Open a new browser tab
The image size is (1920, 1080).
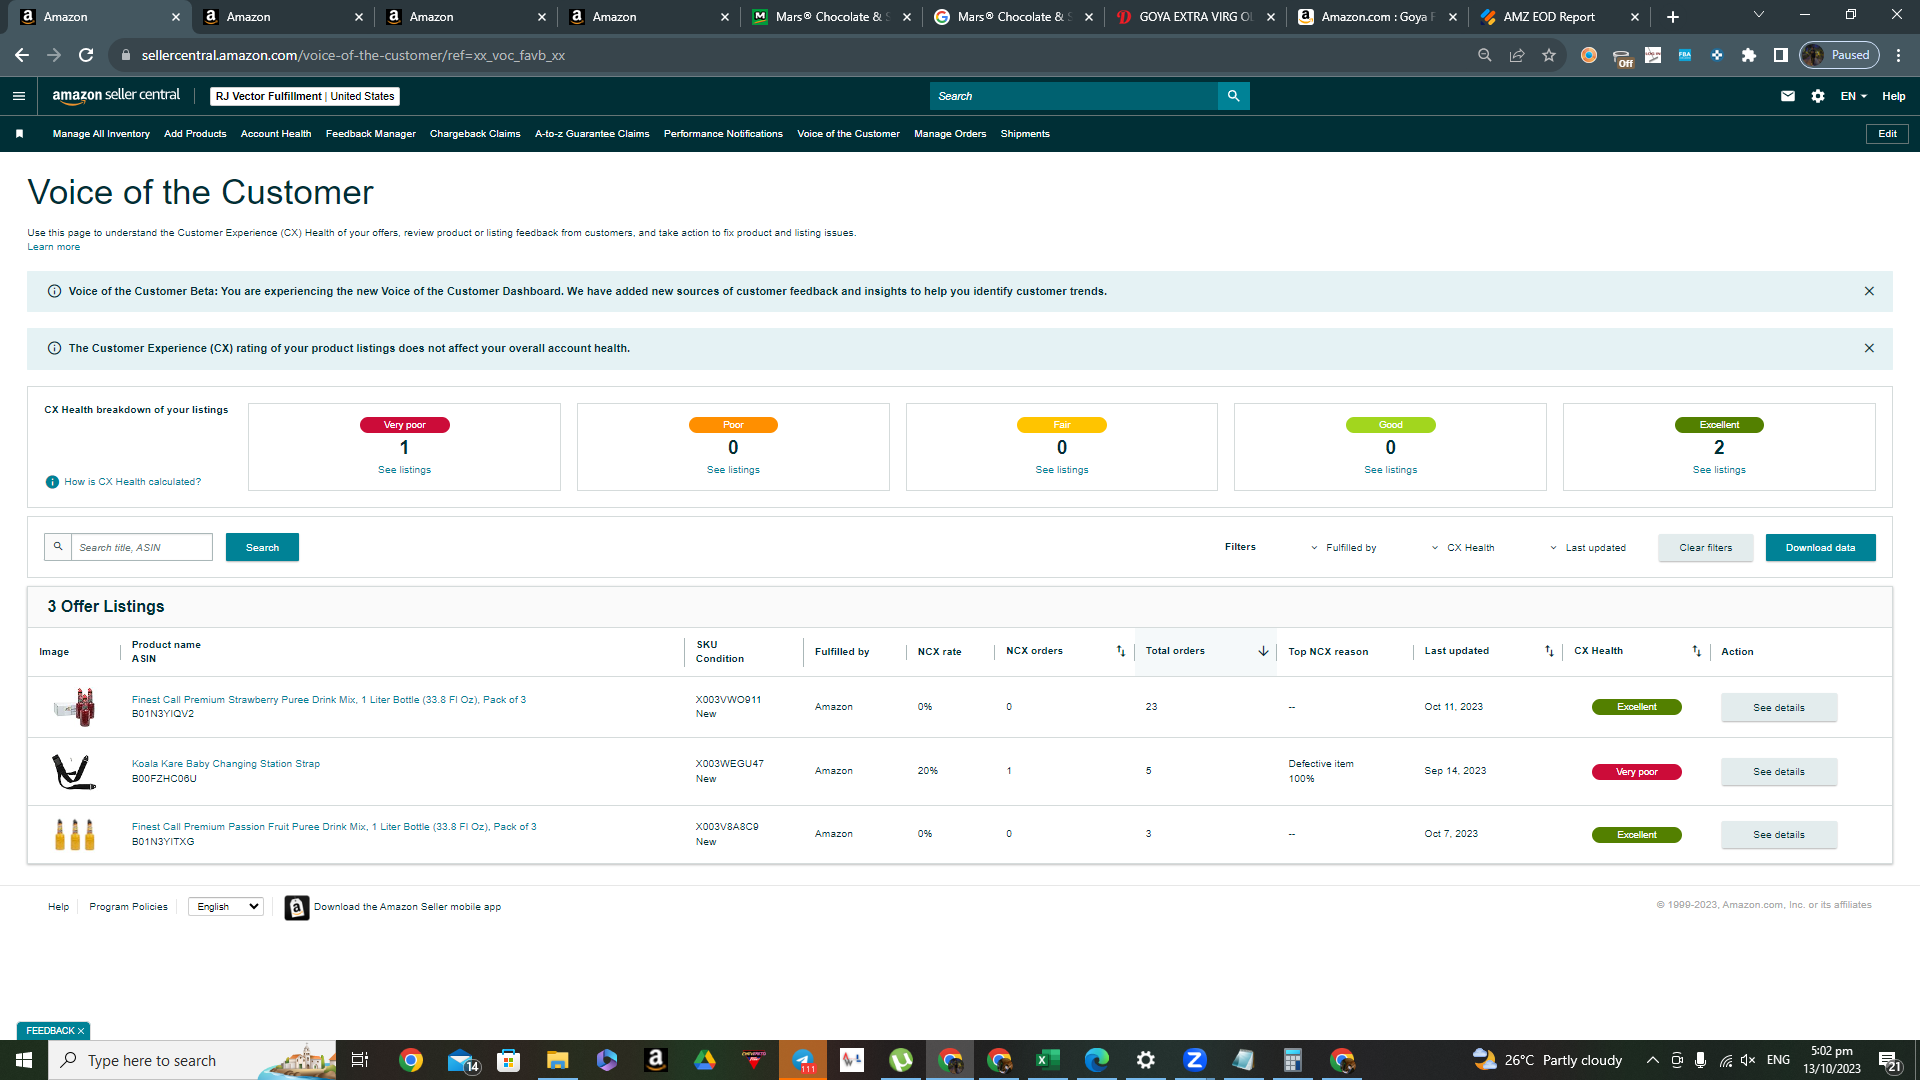point(1673,17)
